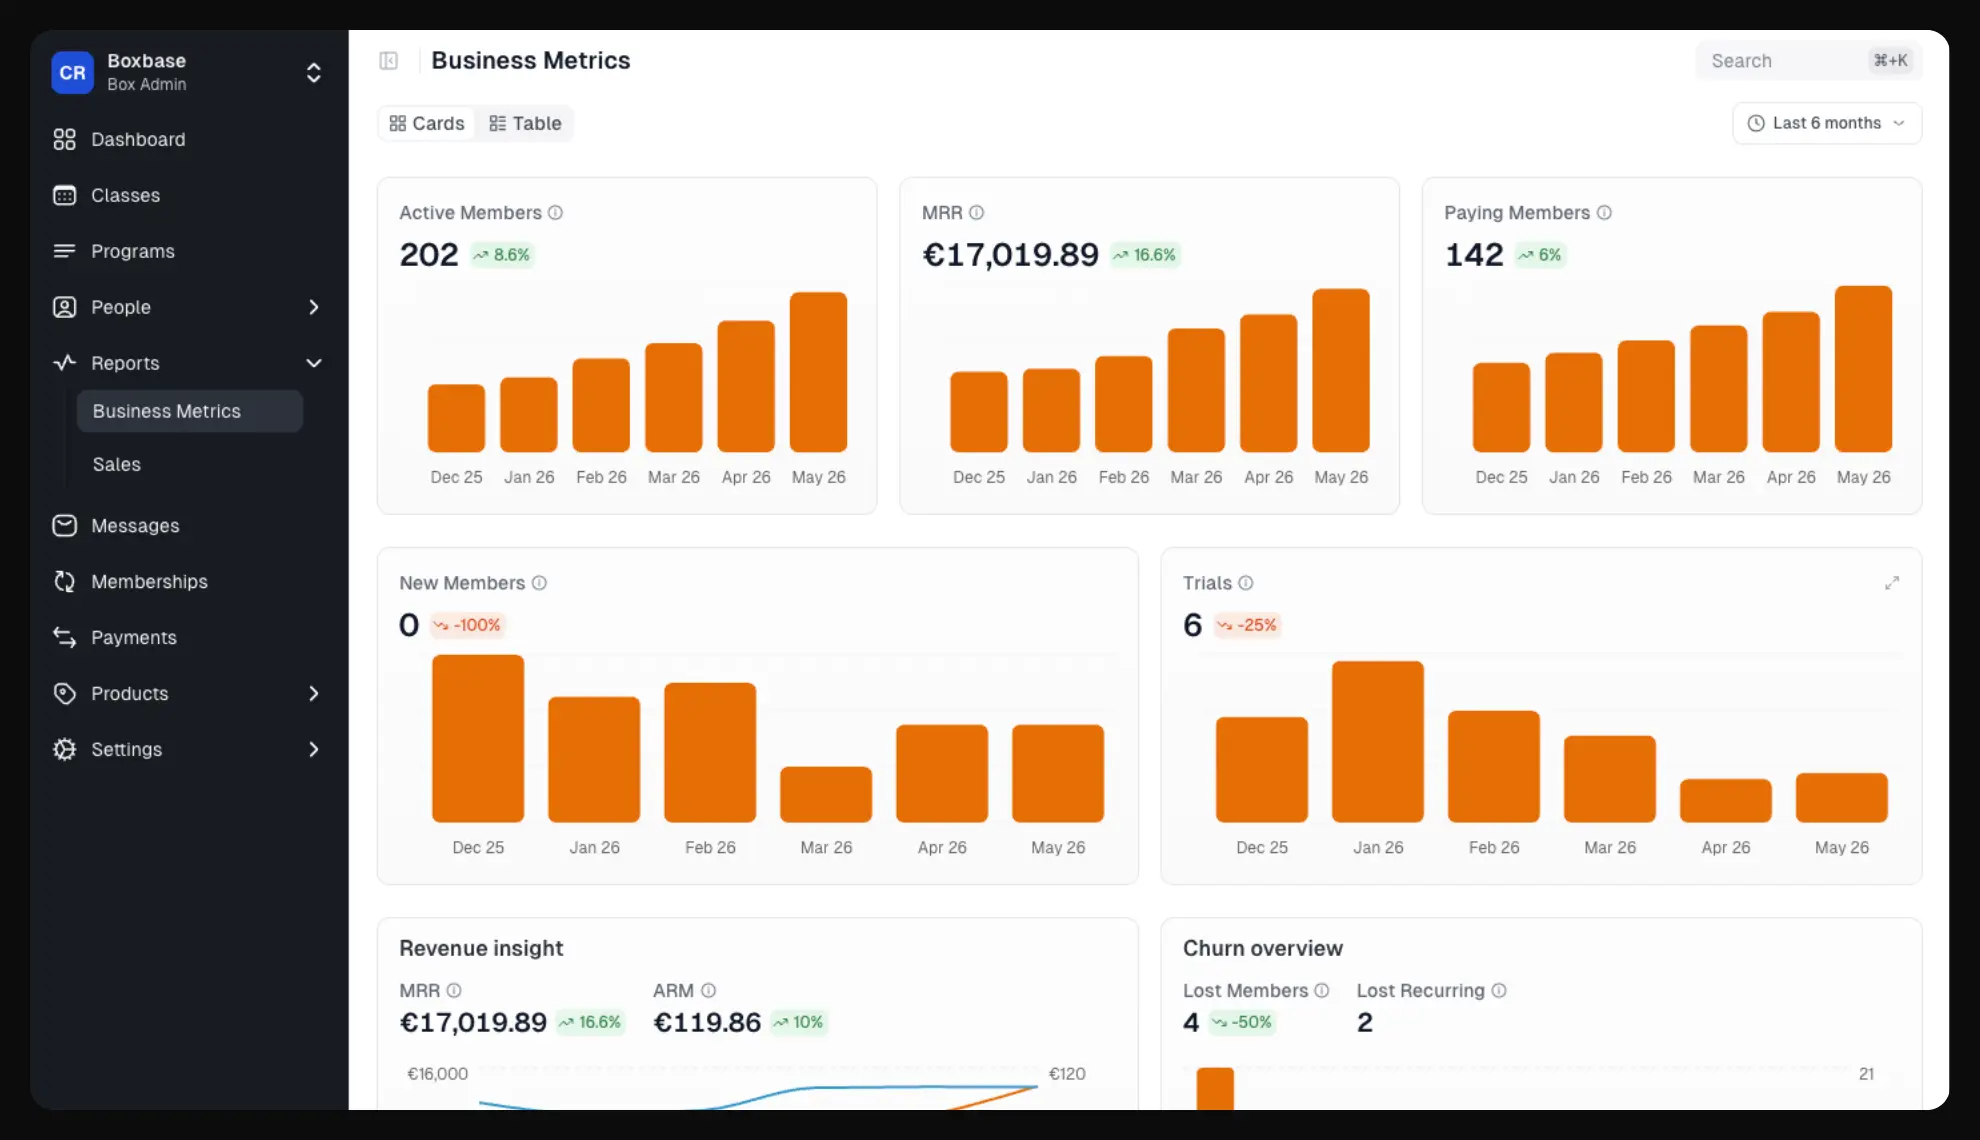Image resolution: width=1980 pixels, height=1140 pixels.
Task: Open the Programs menu item
Action: pyautogui.click(x=190, y=251)
